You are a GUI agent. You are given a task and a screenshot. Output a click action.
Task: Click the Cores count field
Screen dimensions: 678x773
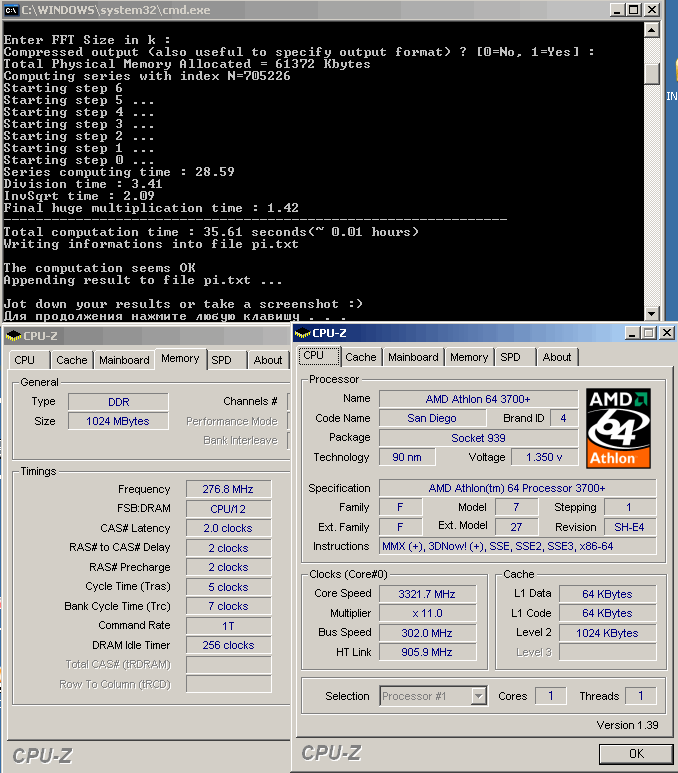click(551, 696)
